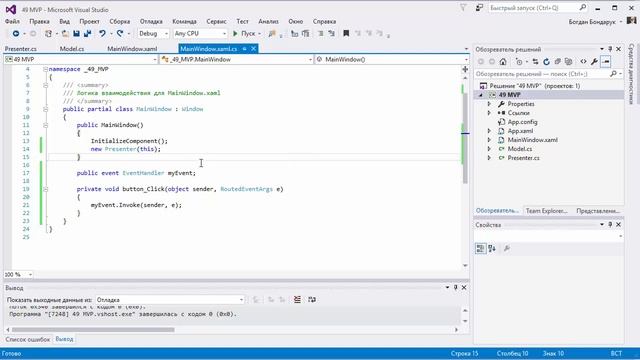Open Properties via the wrench icon
Viewport: 640px width, 360px height.
[594, 62]
